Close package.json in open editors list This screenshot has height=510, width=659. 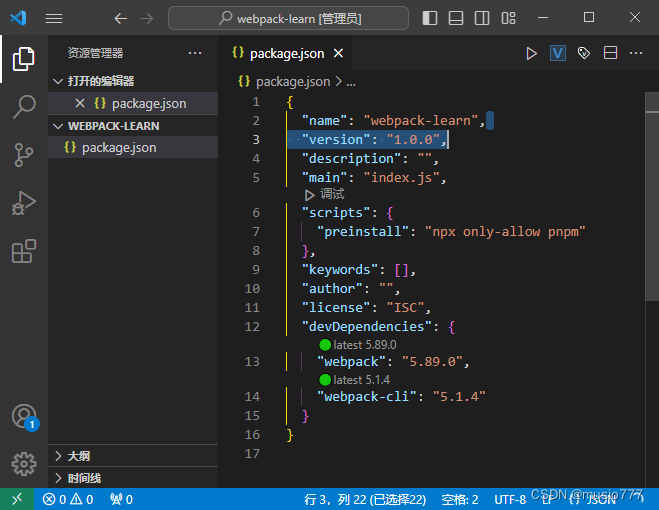[80, 103]
